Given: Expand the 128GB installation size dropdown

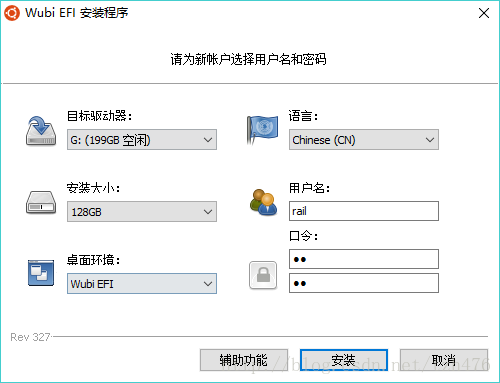Looking at the screenshot, I should click(142, 212).
